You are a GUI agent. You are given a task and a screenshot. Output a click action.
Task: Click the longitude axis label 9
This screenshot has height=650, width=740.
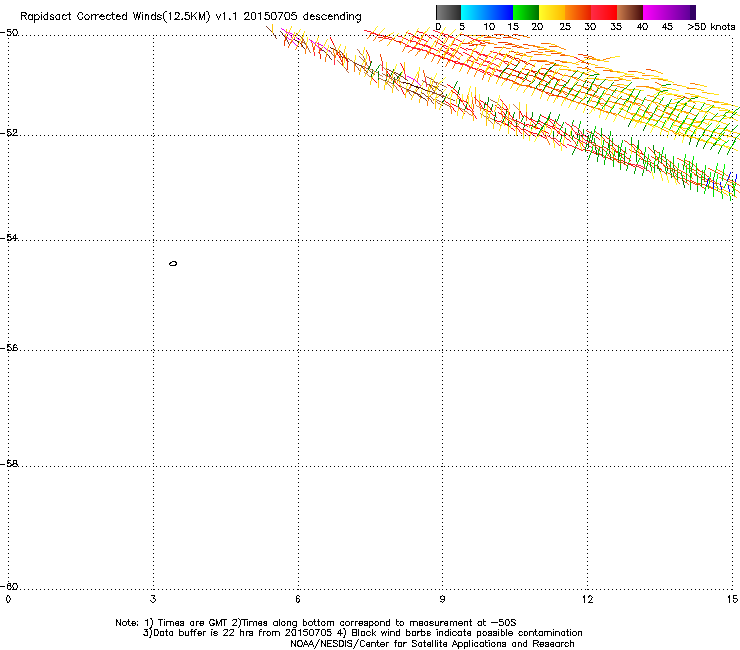pyautogui.click(x=442, y=599)
